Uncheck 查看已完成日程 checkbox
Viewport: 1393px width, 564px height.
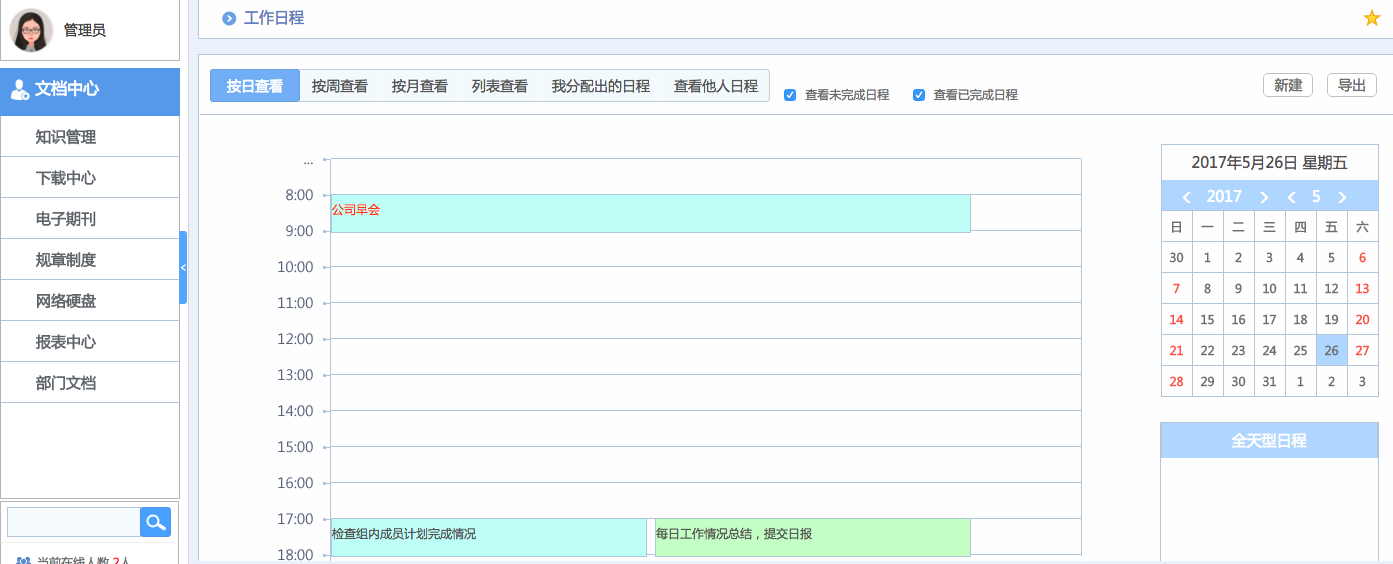[x=918, y=95]
